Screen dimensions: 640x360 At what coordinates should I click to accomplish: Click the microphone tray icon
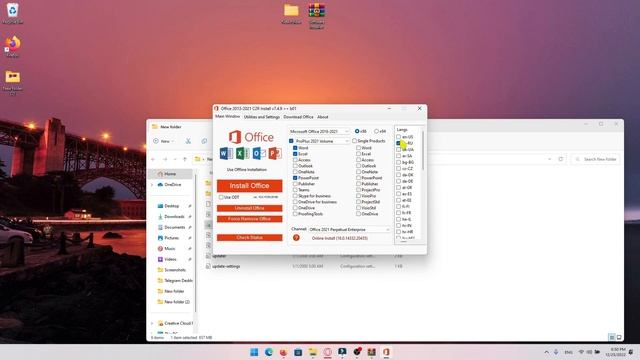(x=556, y=352)
